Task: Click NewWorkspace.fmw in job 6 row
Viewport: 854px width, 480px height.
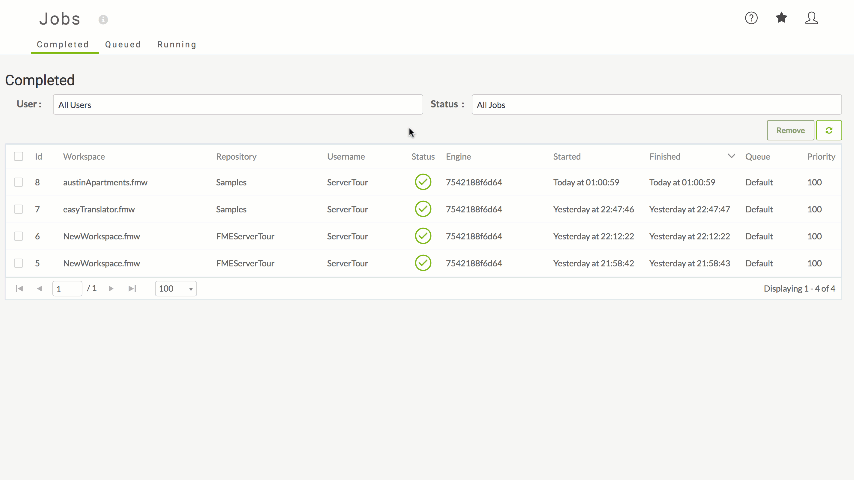Action: click(x=101, y=236)
